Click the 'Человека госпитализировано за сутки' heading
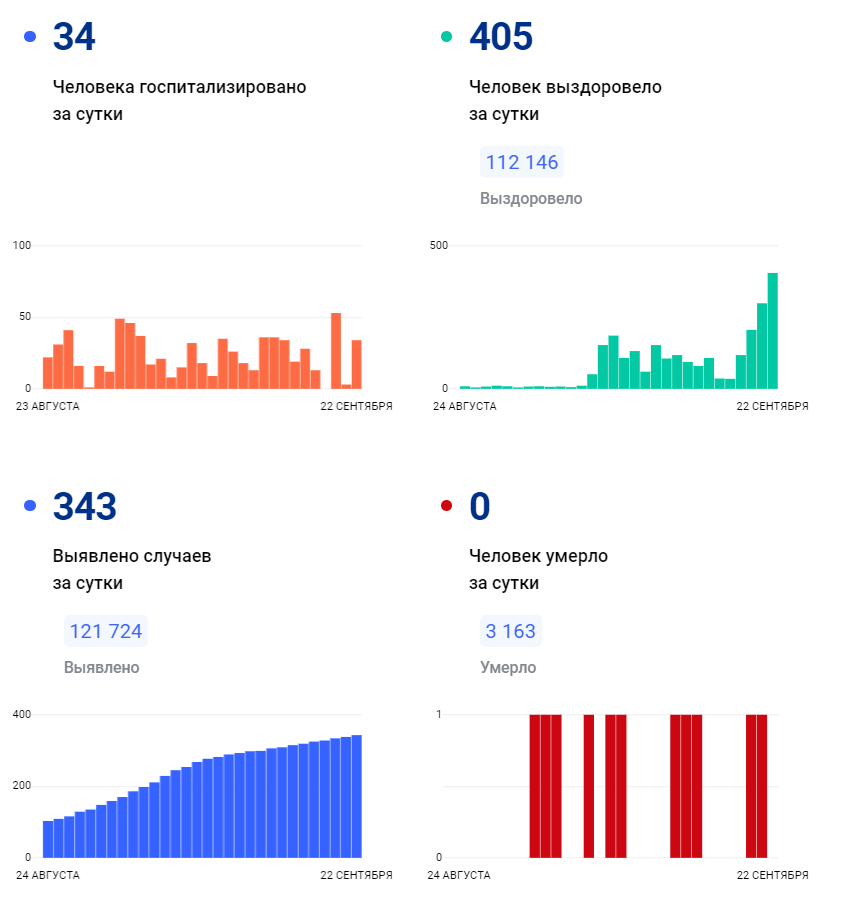The height and width of the screenshot is (909, 843). [179, 100]
